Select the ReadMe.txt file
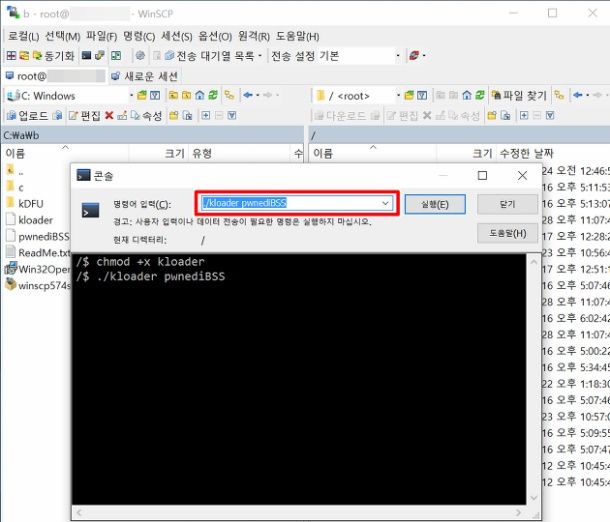The width and height of the screenshot is (610, 522). 39,252
